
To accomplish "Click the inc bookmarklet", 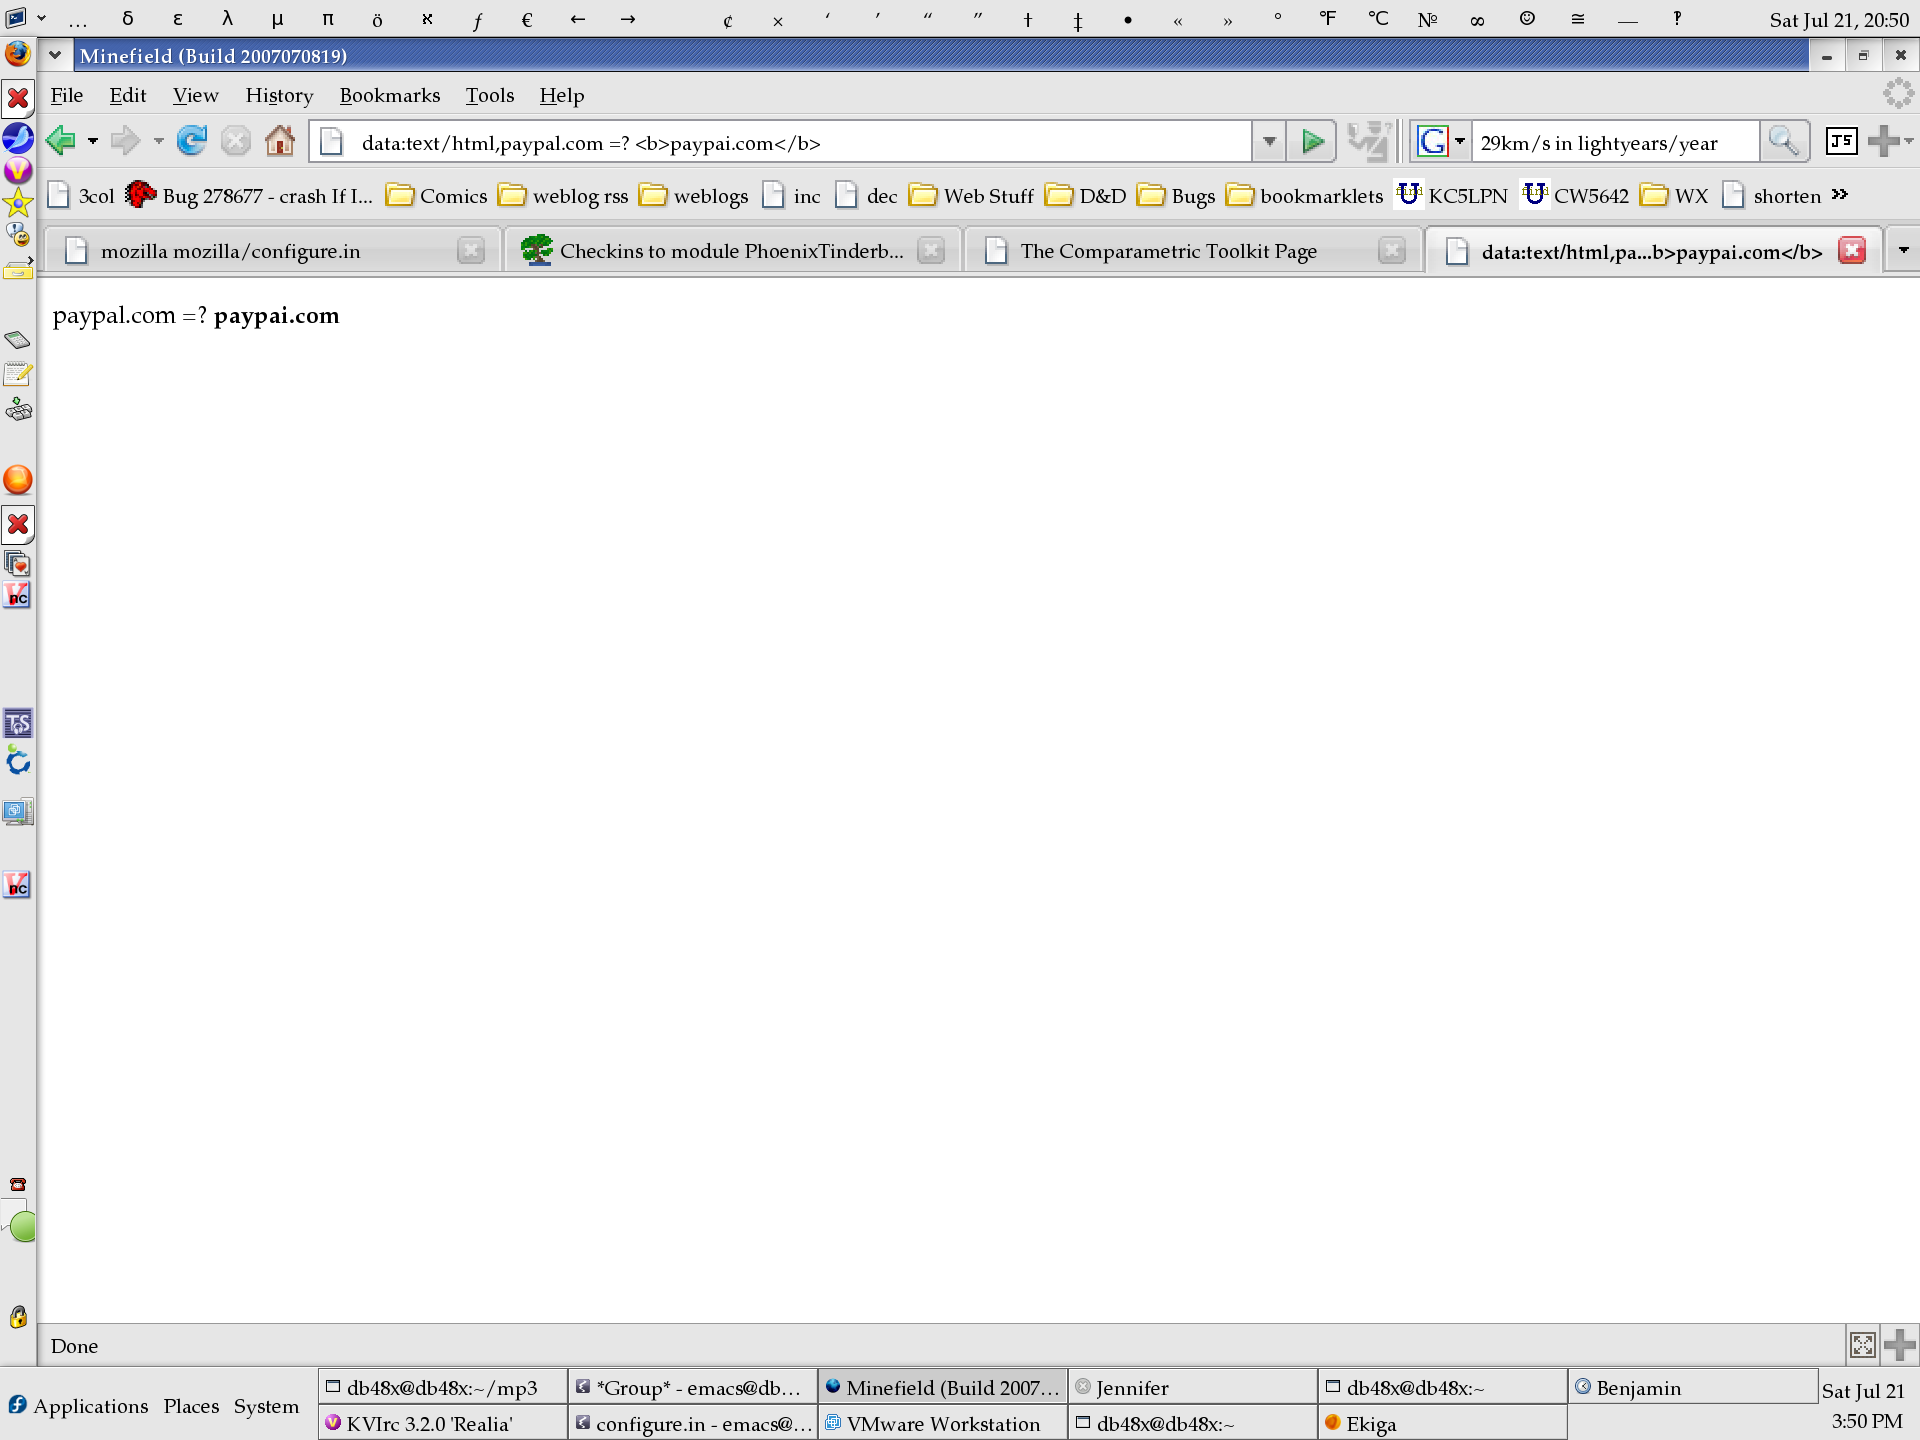I will click(791, 195).
